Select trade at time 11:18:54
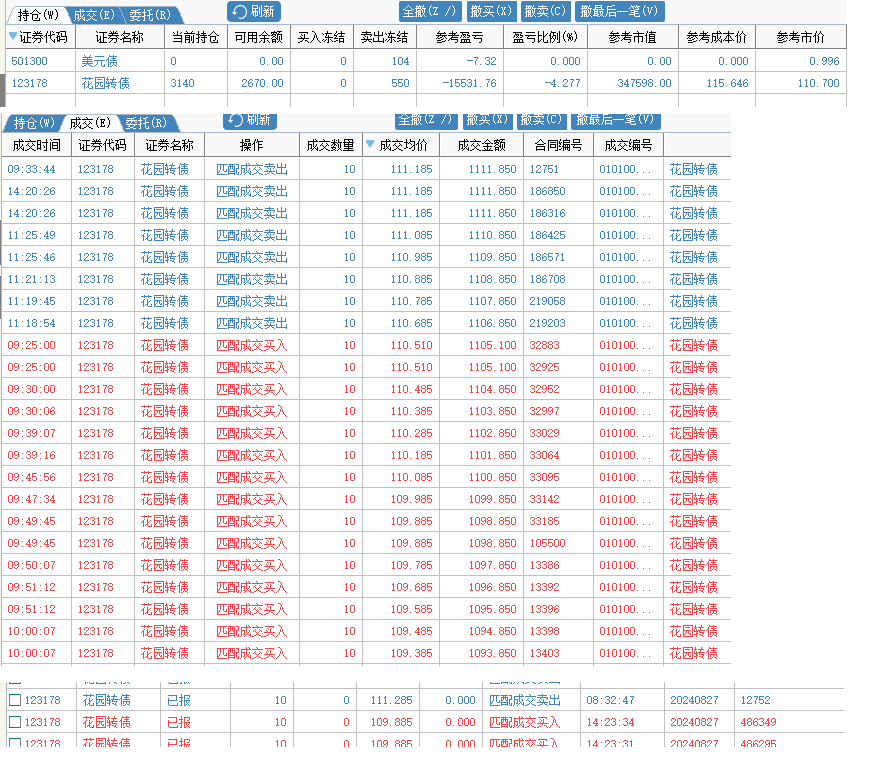 (366, 323)
